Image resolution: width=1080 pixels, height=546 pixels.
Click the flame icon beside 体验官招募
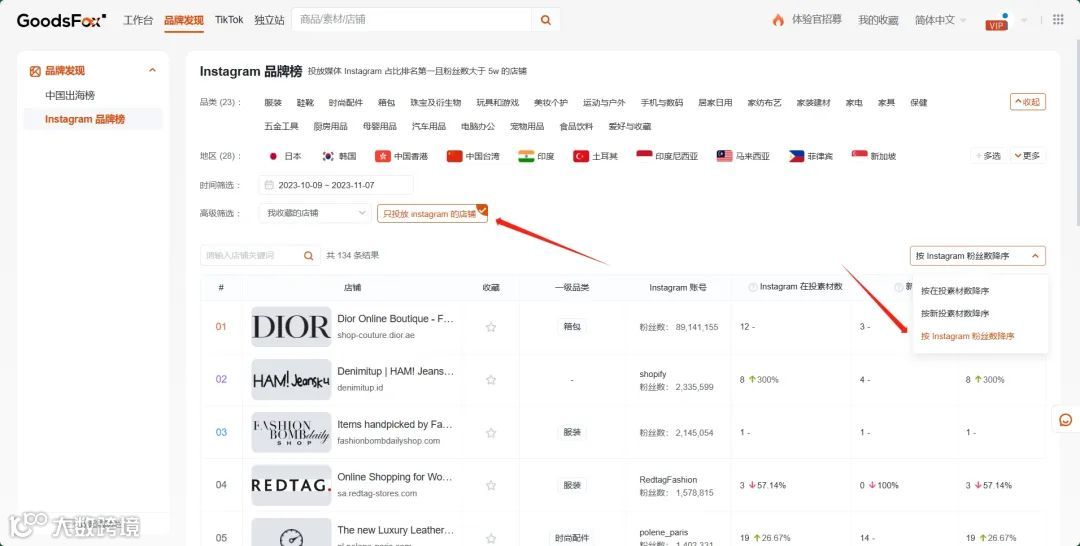pos(778,20)
